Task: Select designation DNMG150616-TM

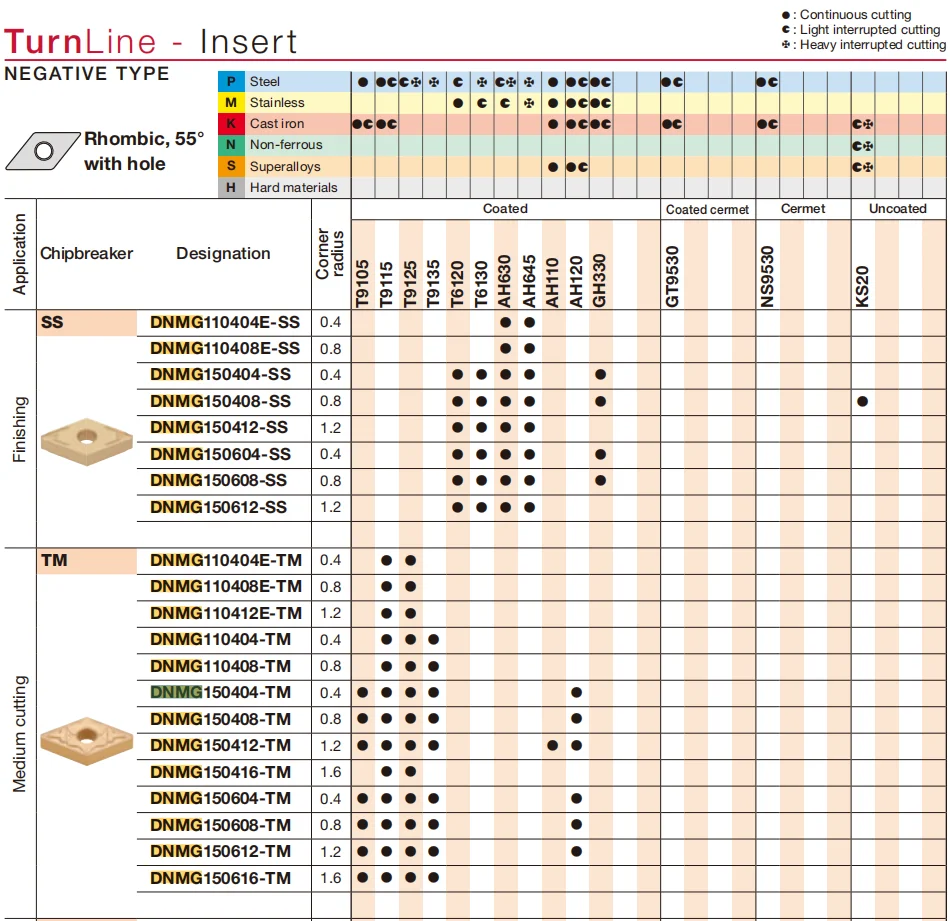Action: pos(221,879)
